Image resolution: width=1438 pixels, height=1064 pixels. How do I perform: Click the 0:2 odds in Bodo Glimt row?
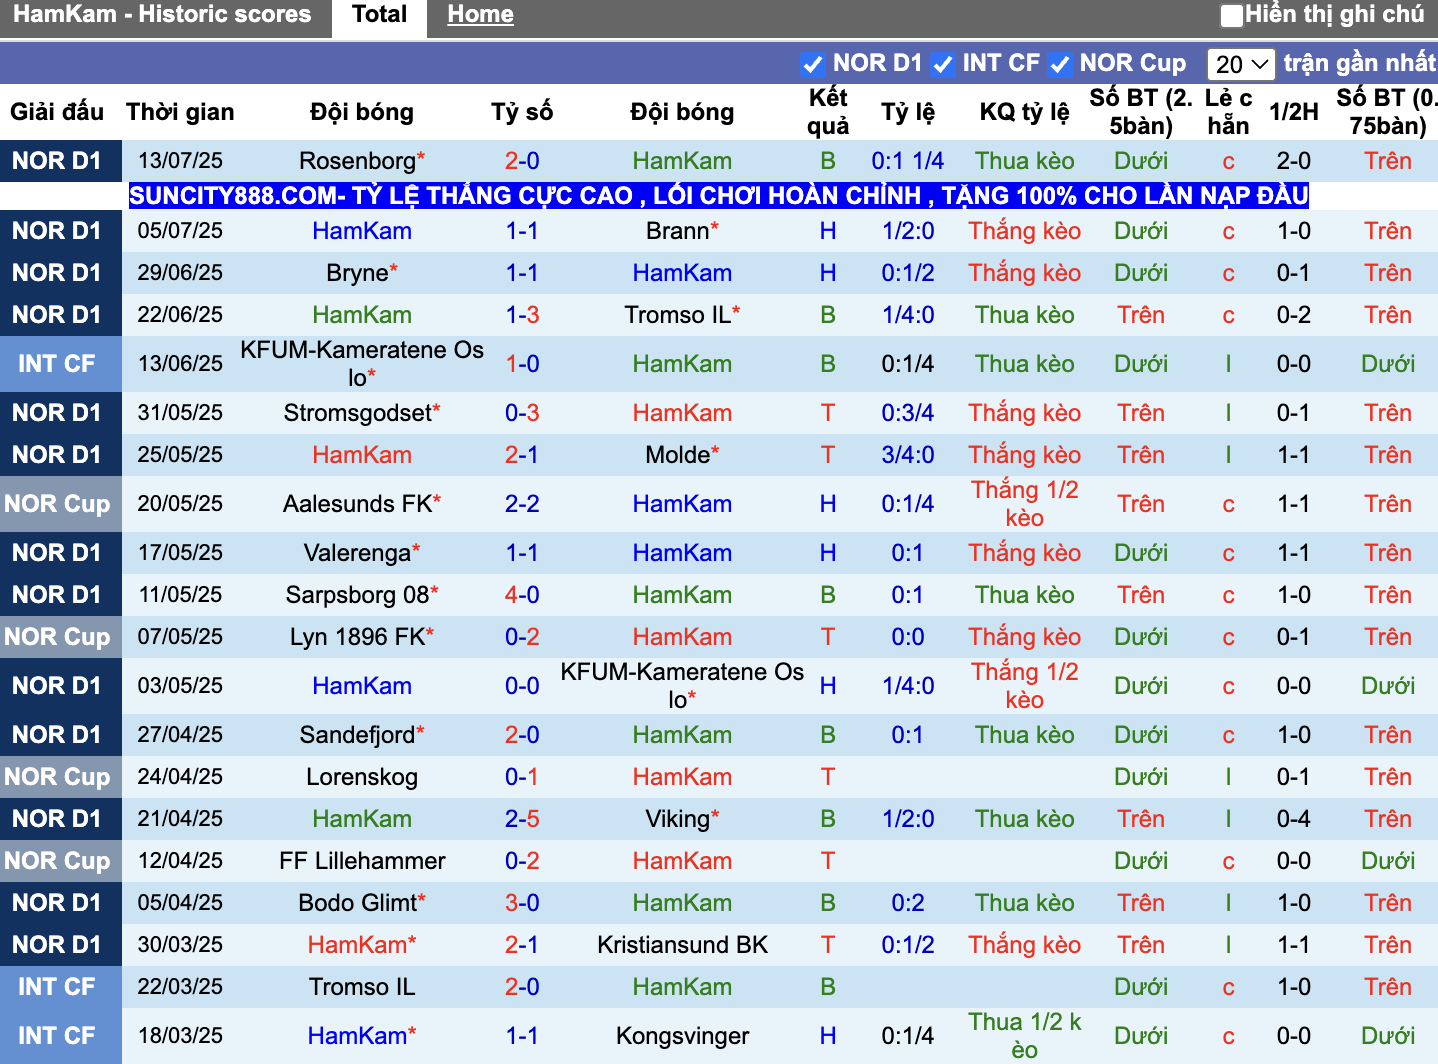point(907,903)
